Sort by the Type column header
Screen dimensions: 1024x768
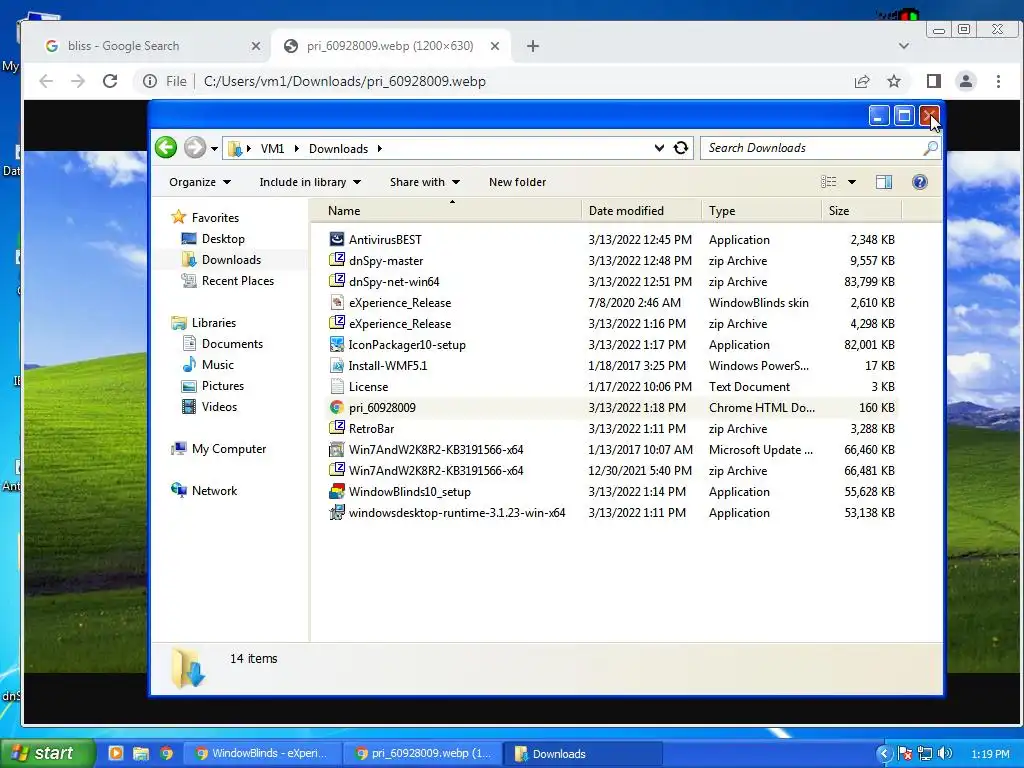pos(761,211)
